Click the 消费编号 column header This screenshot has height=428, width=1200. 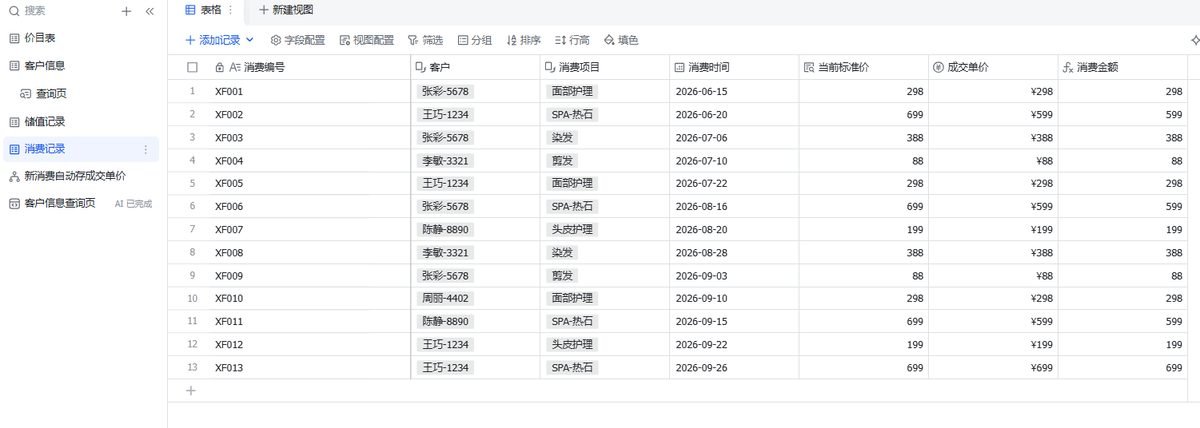pos(308,67)
